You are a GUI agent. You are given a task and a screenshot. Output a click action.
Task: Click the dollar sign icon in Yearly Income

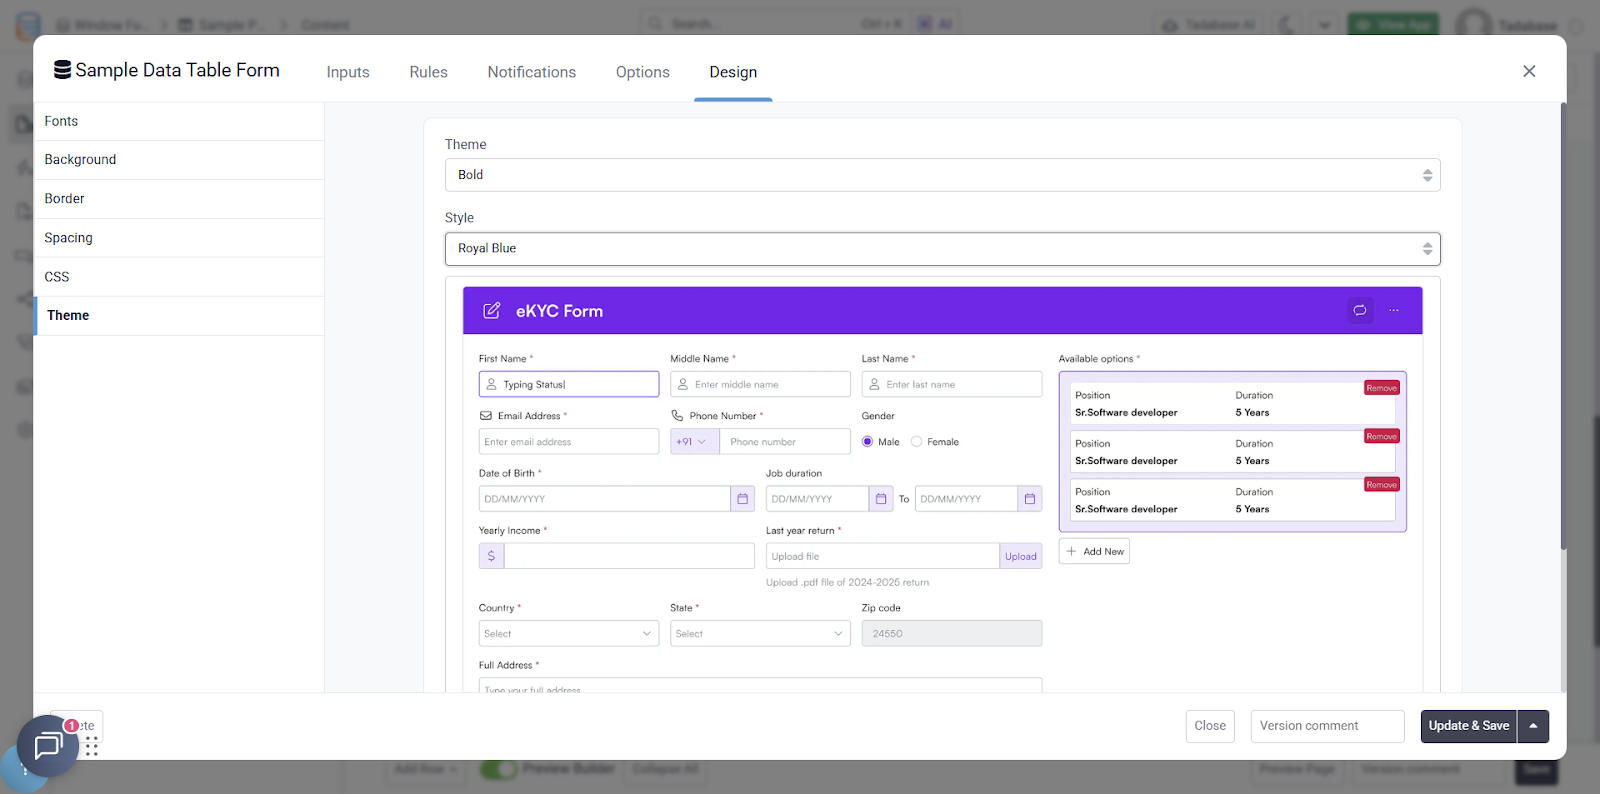[x=491, y=556]
